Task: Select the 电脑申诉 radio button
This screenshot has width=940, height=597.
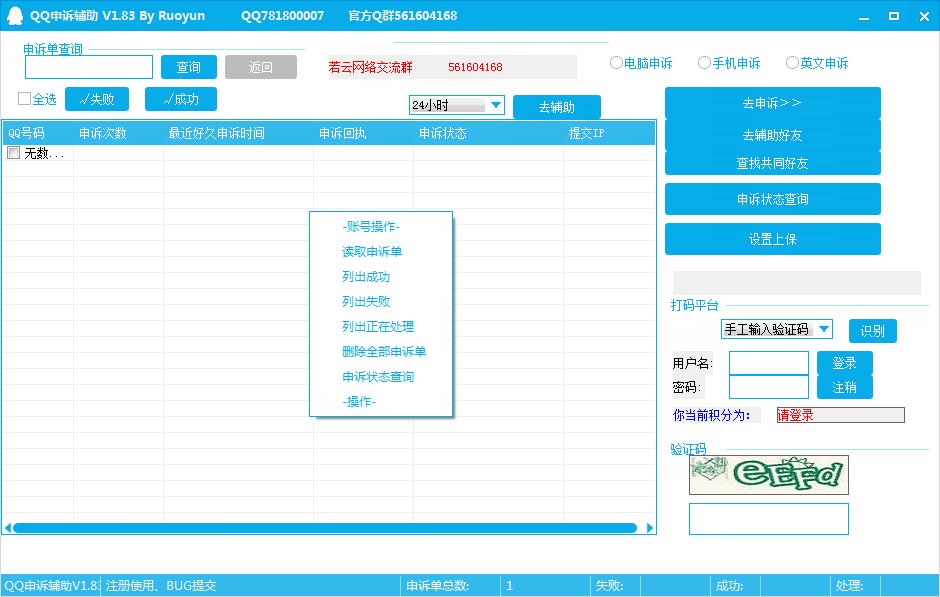Action: (x=616, y=62)
